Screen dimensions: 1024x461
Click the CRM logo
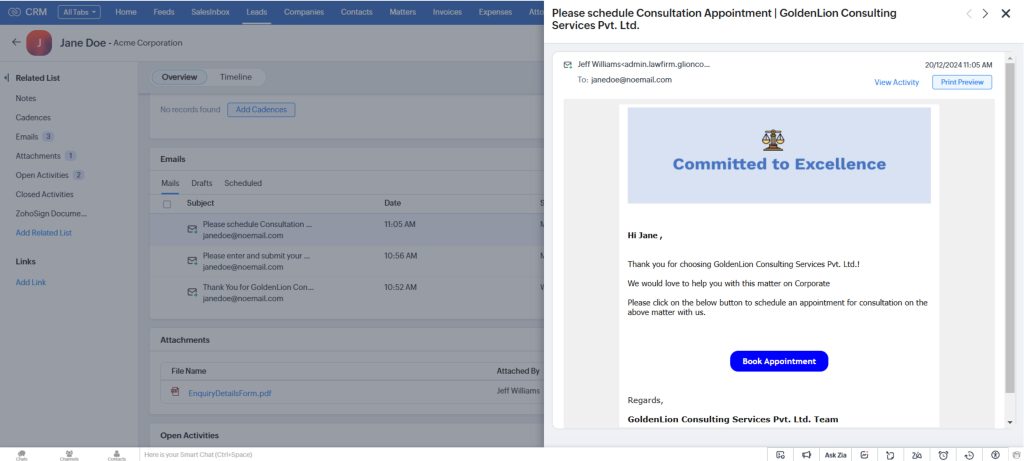(27, 12)
